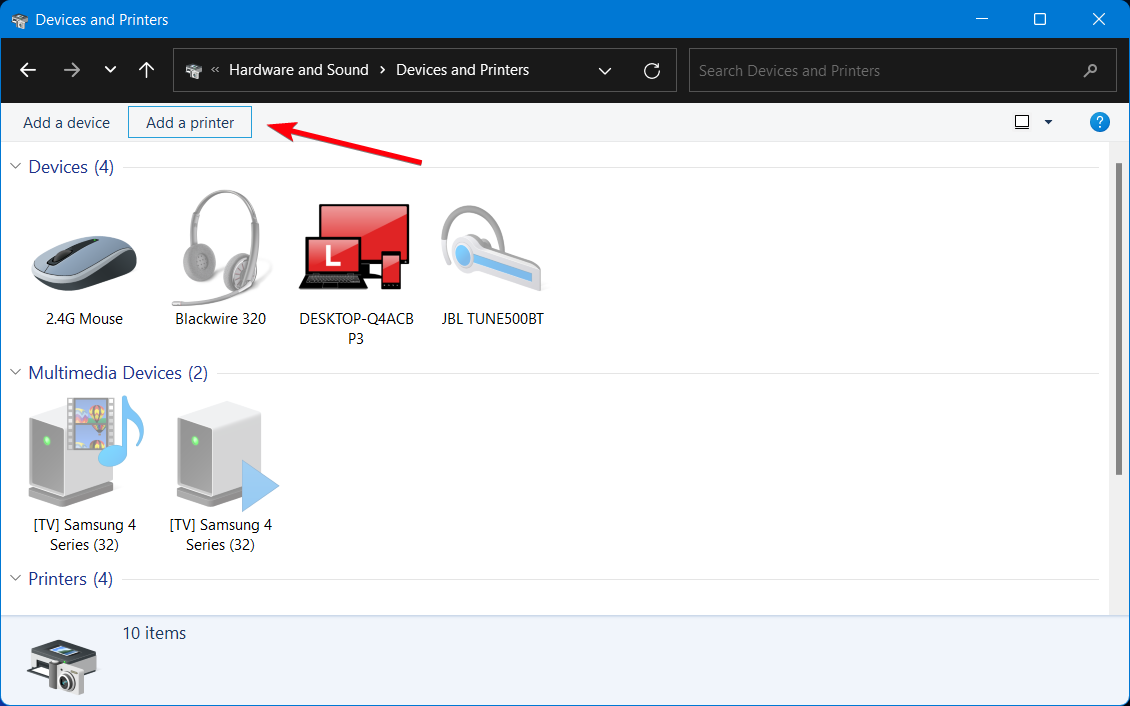The height and width of the screenshot is (706, 1130).
Task: Refresh the Devices and Printers view
Action: click(652, 71)
